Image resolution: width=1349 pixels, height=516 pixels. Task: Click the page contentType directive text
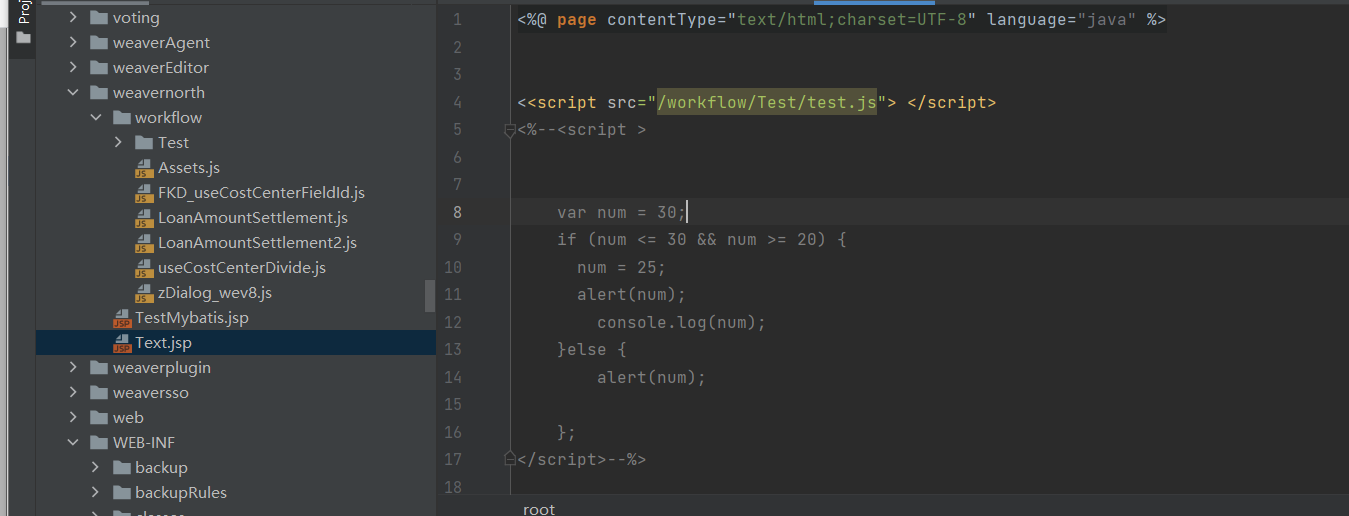(841, 19)
